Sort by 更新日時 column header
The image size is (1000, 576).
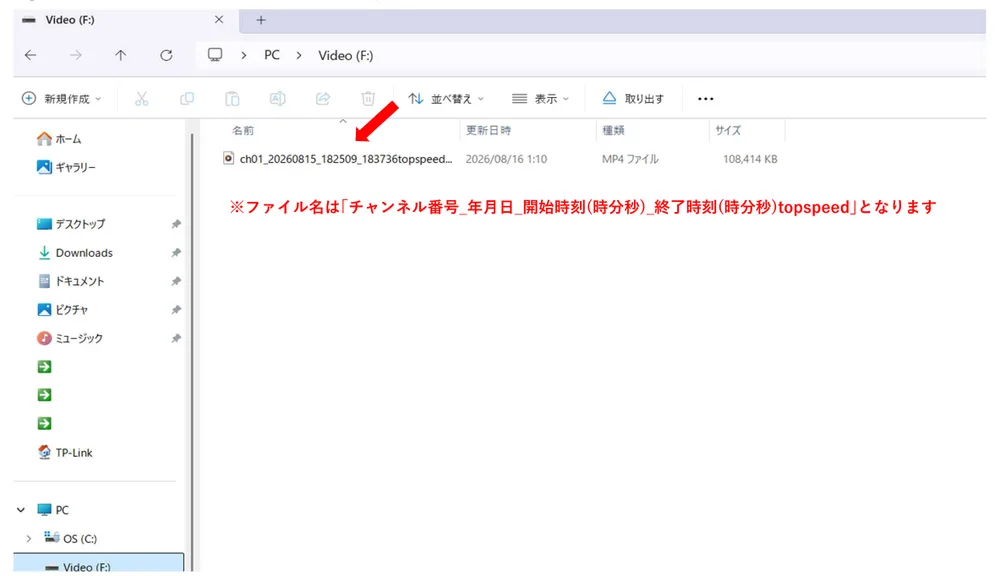(489, 131)
